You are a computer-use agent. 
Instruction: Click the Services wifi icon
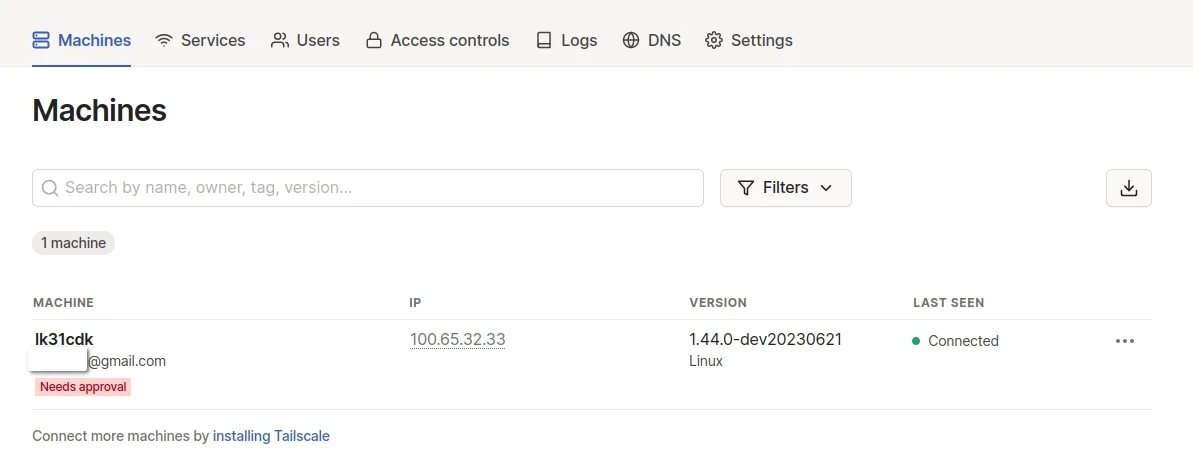coord(164,40)
